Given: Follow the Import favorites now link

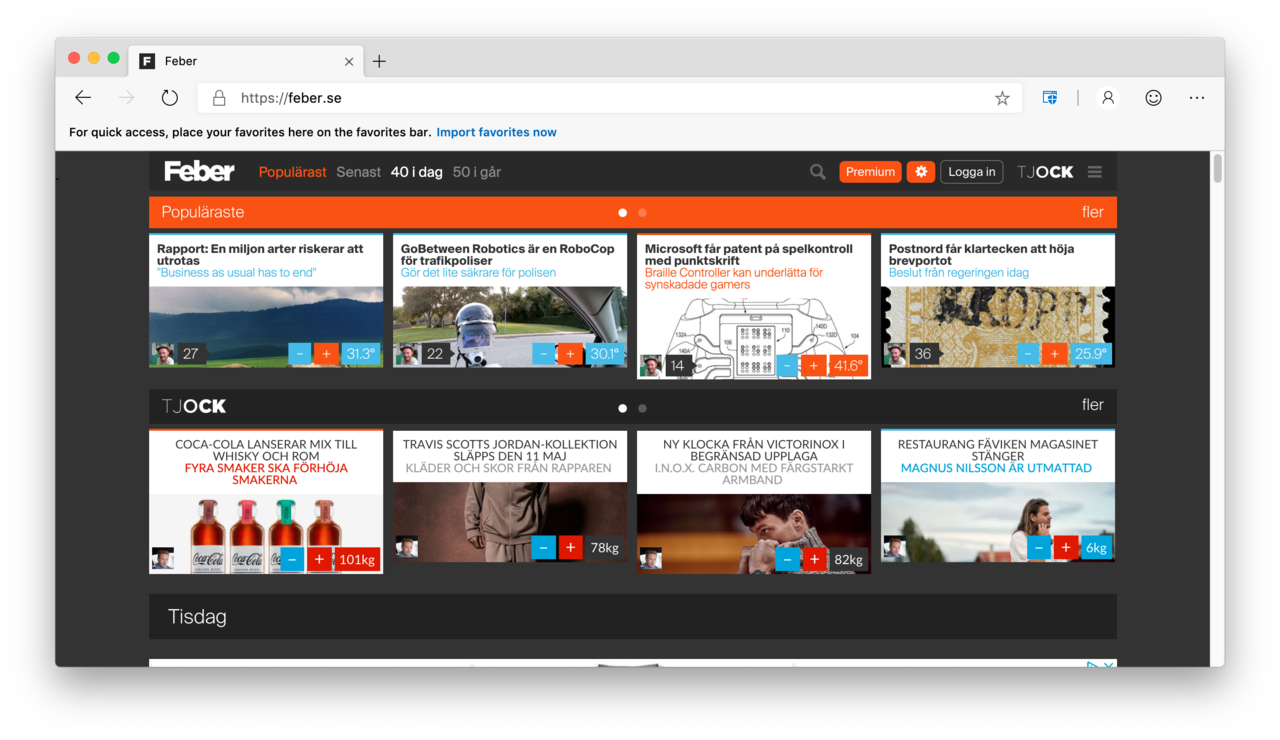Looking at the screenshot, I should pyautogui.click(x=496, y=131).
